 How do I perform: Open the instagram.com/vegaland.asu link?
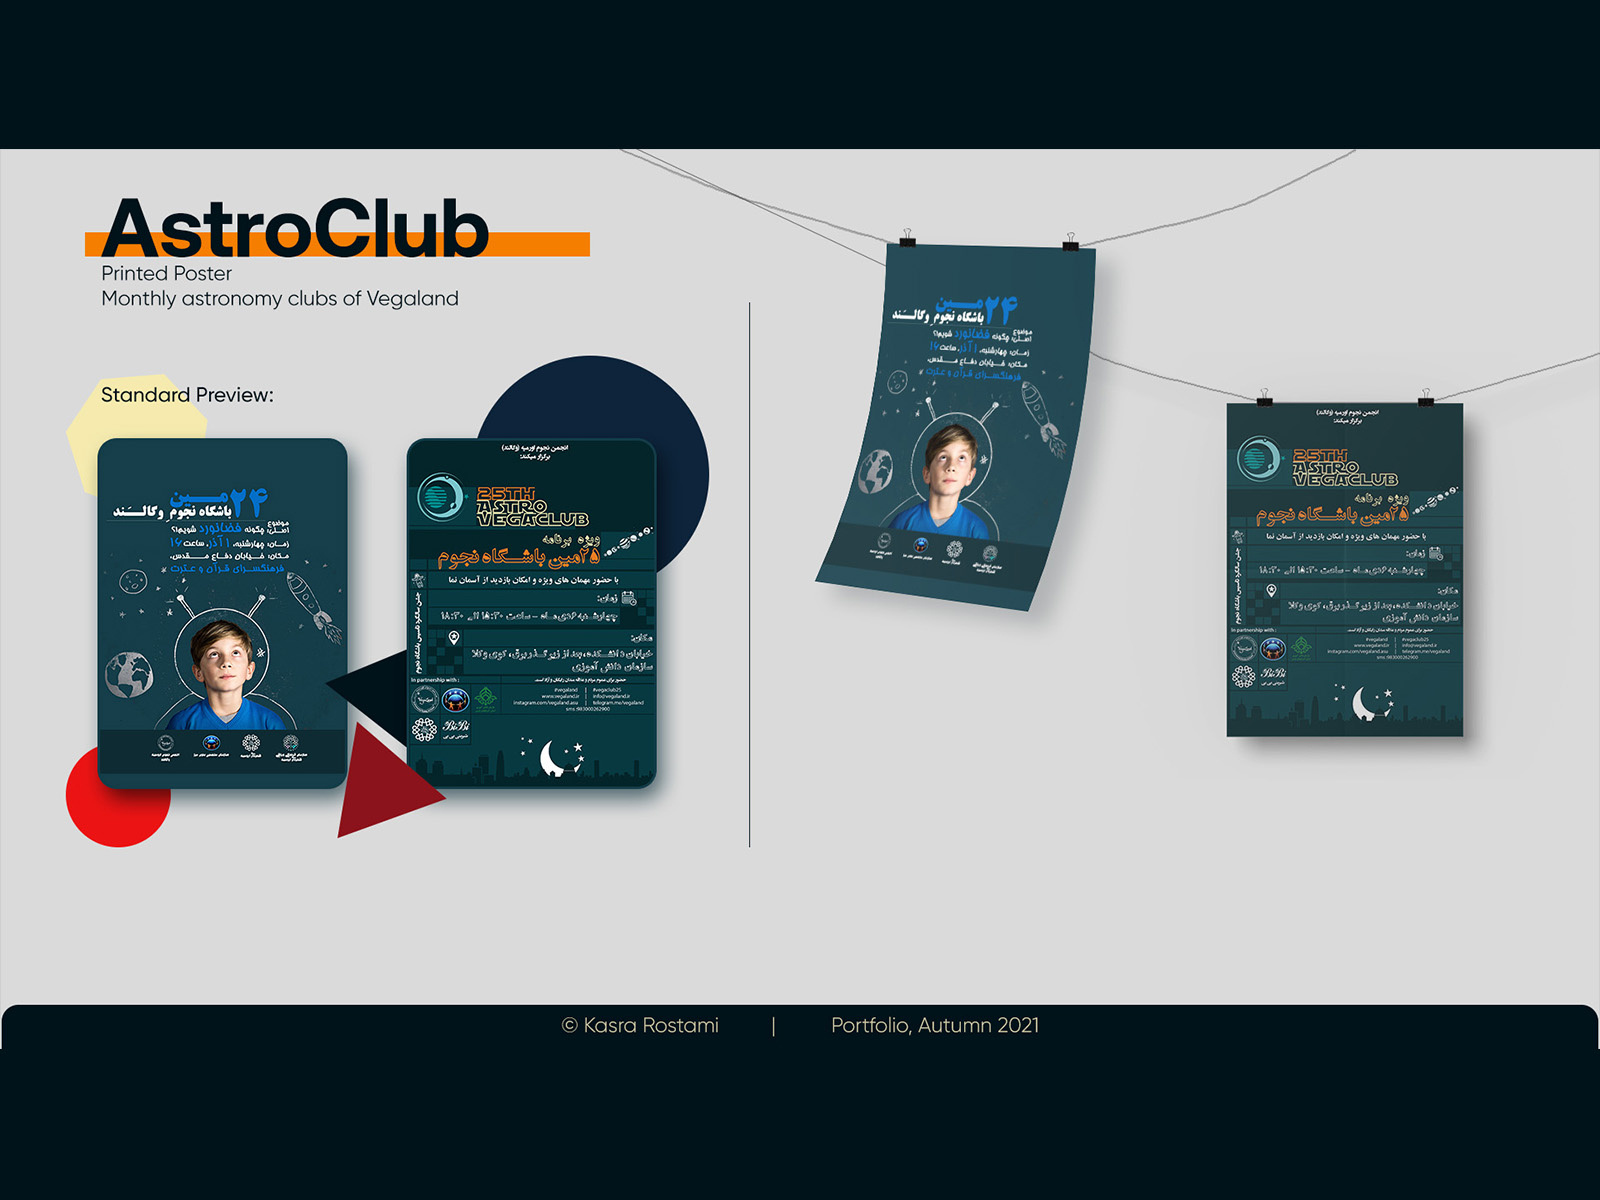click(545, 703)
